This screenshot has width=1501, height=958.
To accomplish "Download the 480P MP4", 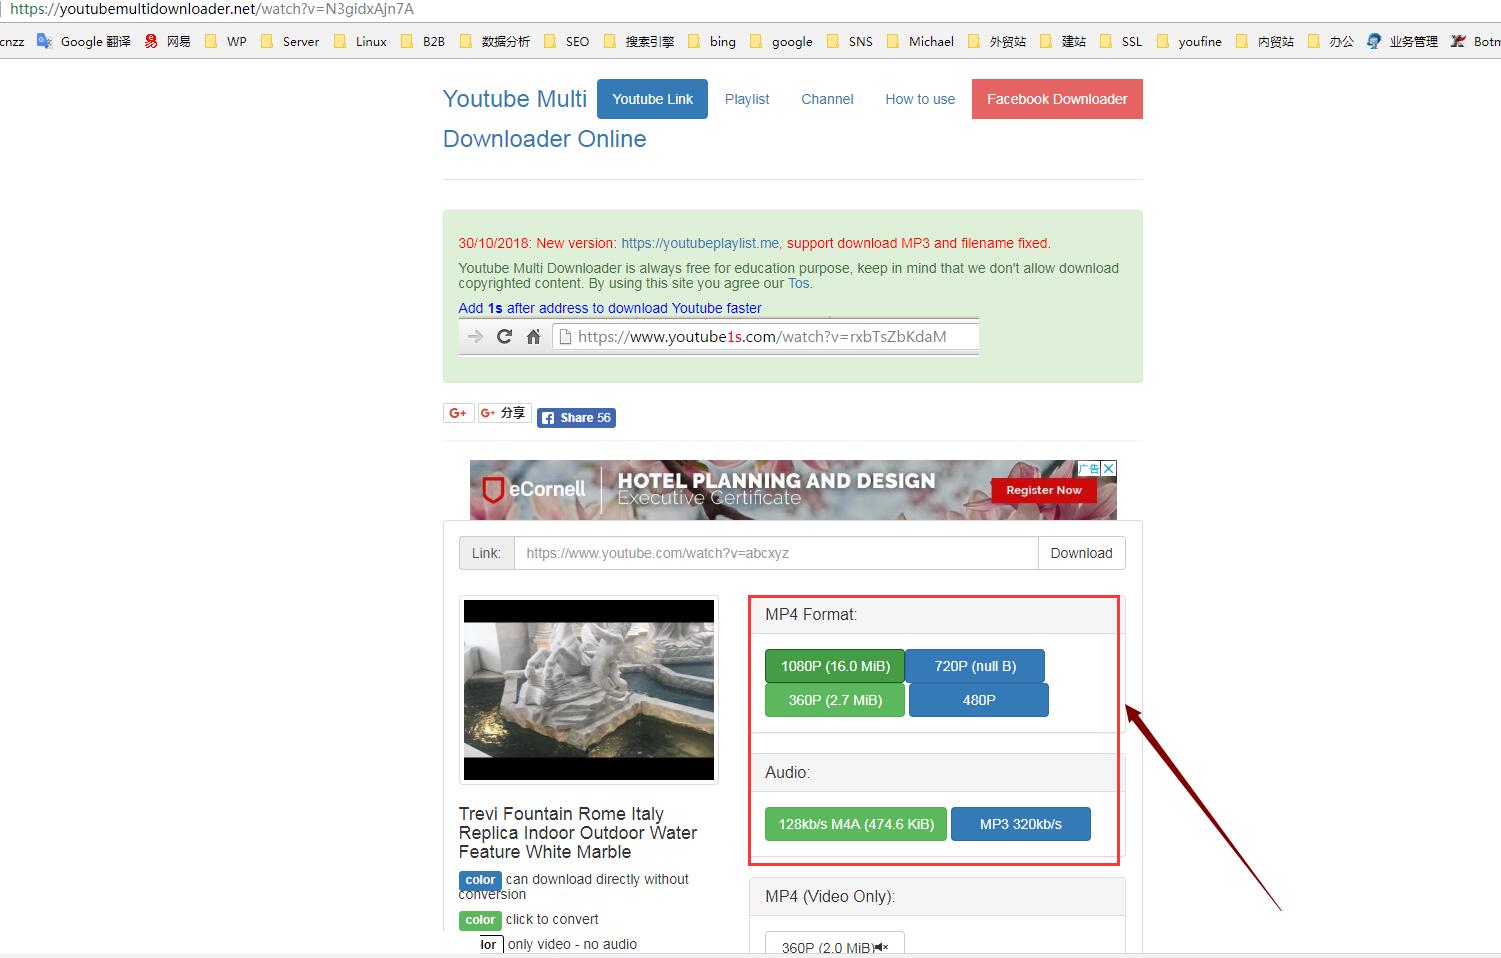I will 979,700.
